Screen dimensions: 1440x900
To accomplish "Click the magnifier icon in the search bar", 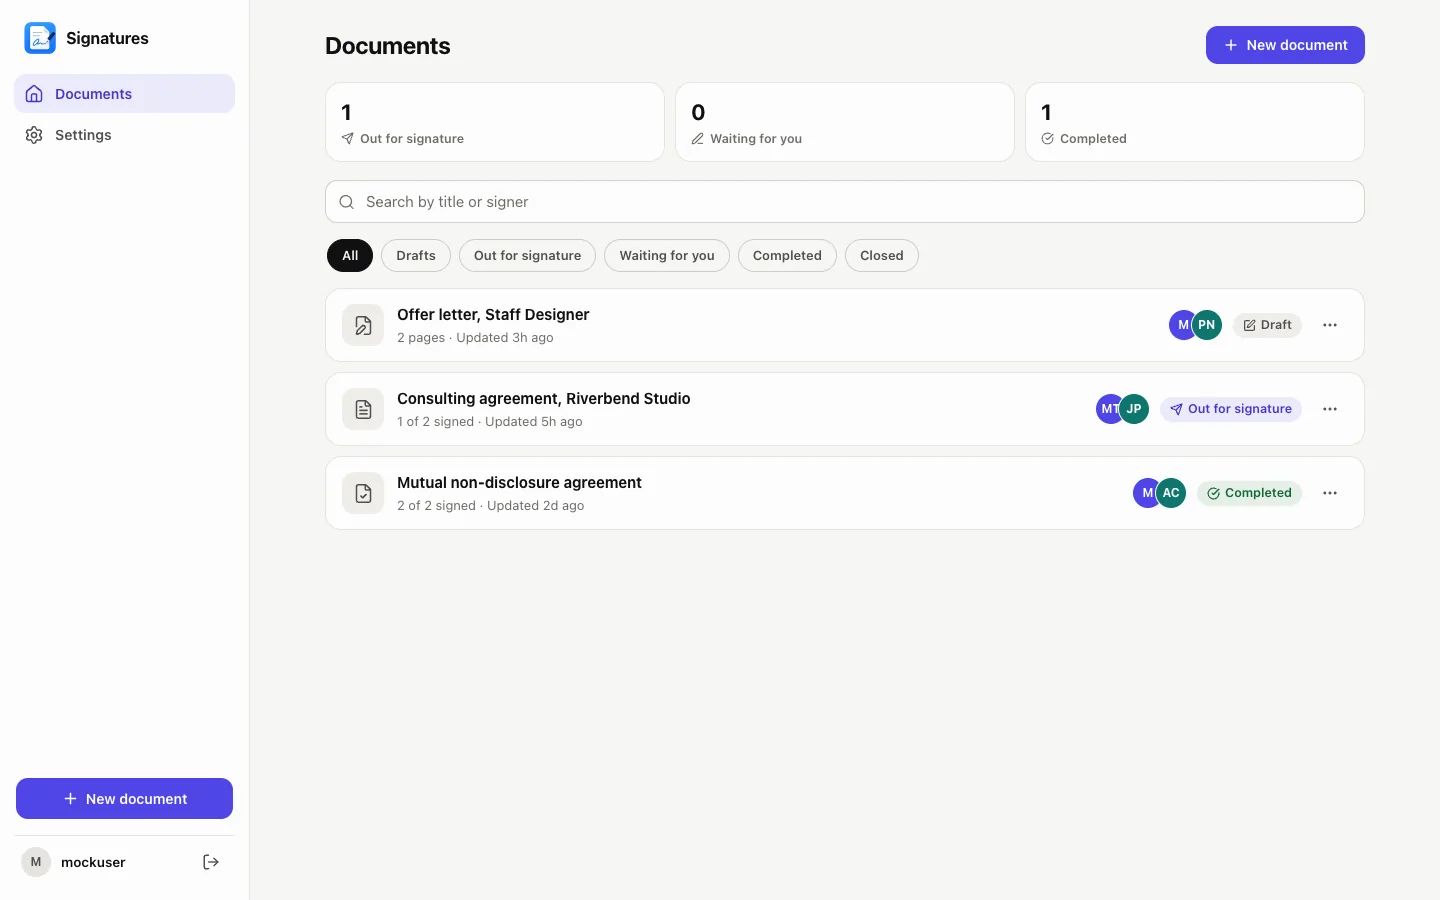I will point(347,202).
